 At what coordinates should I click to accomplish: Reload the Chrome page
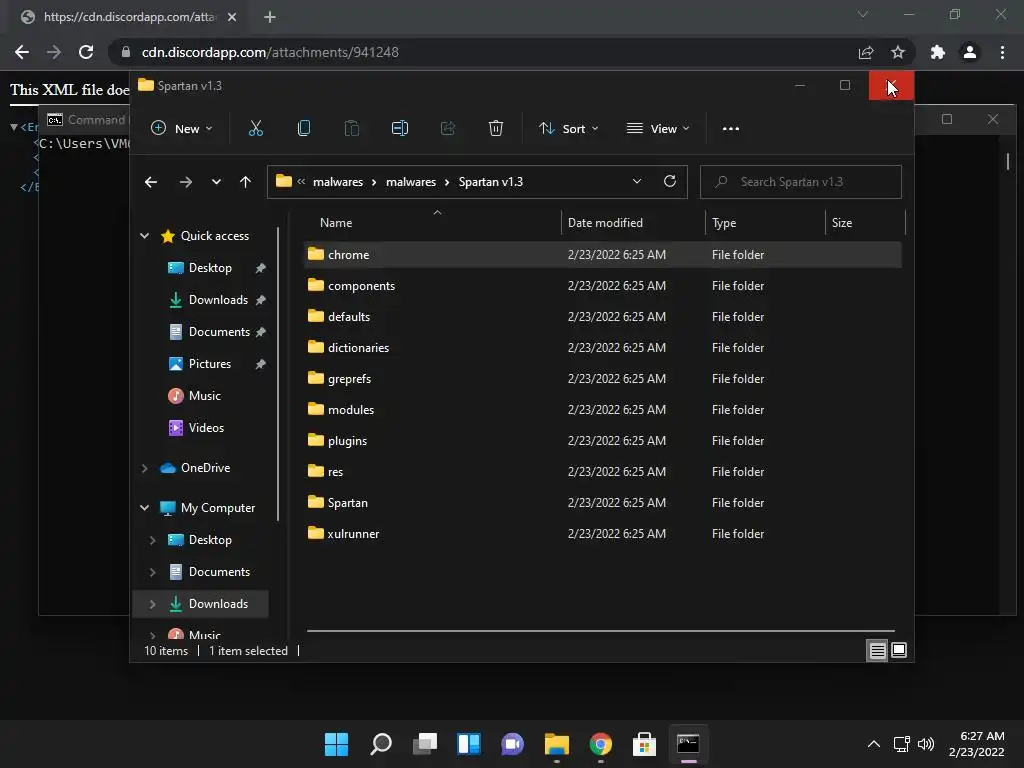pyautogui.click(x=86, y=52)
